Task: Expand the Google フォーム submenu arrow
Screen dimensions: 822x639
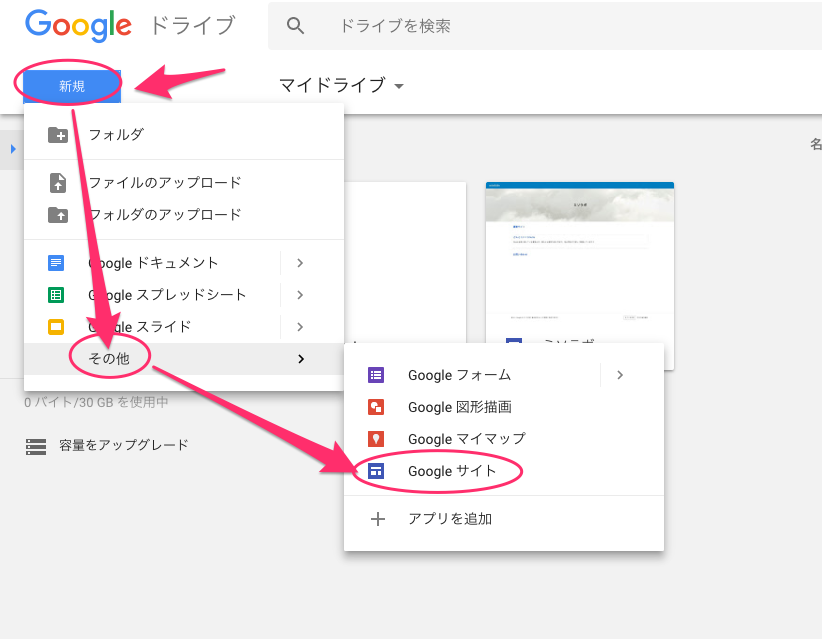Action: 620,375
